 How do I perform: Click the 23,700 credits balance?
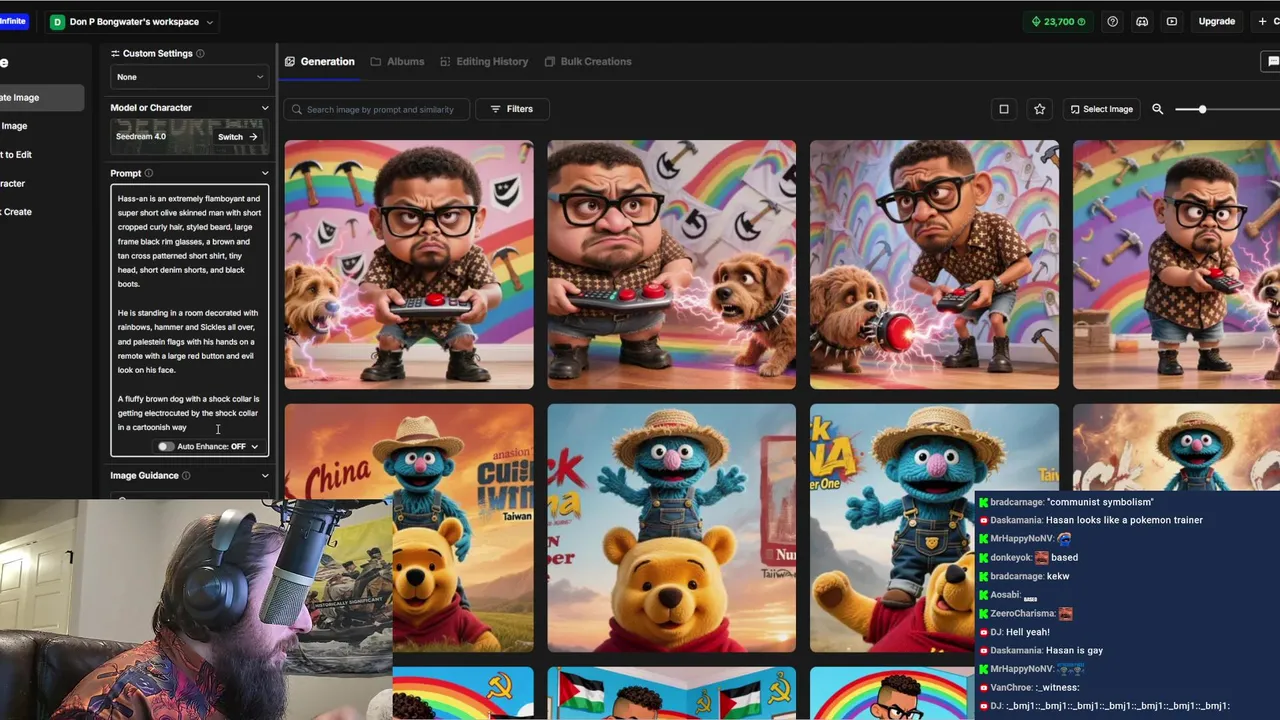click(1059, 21)
